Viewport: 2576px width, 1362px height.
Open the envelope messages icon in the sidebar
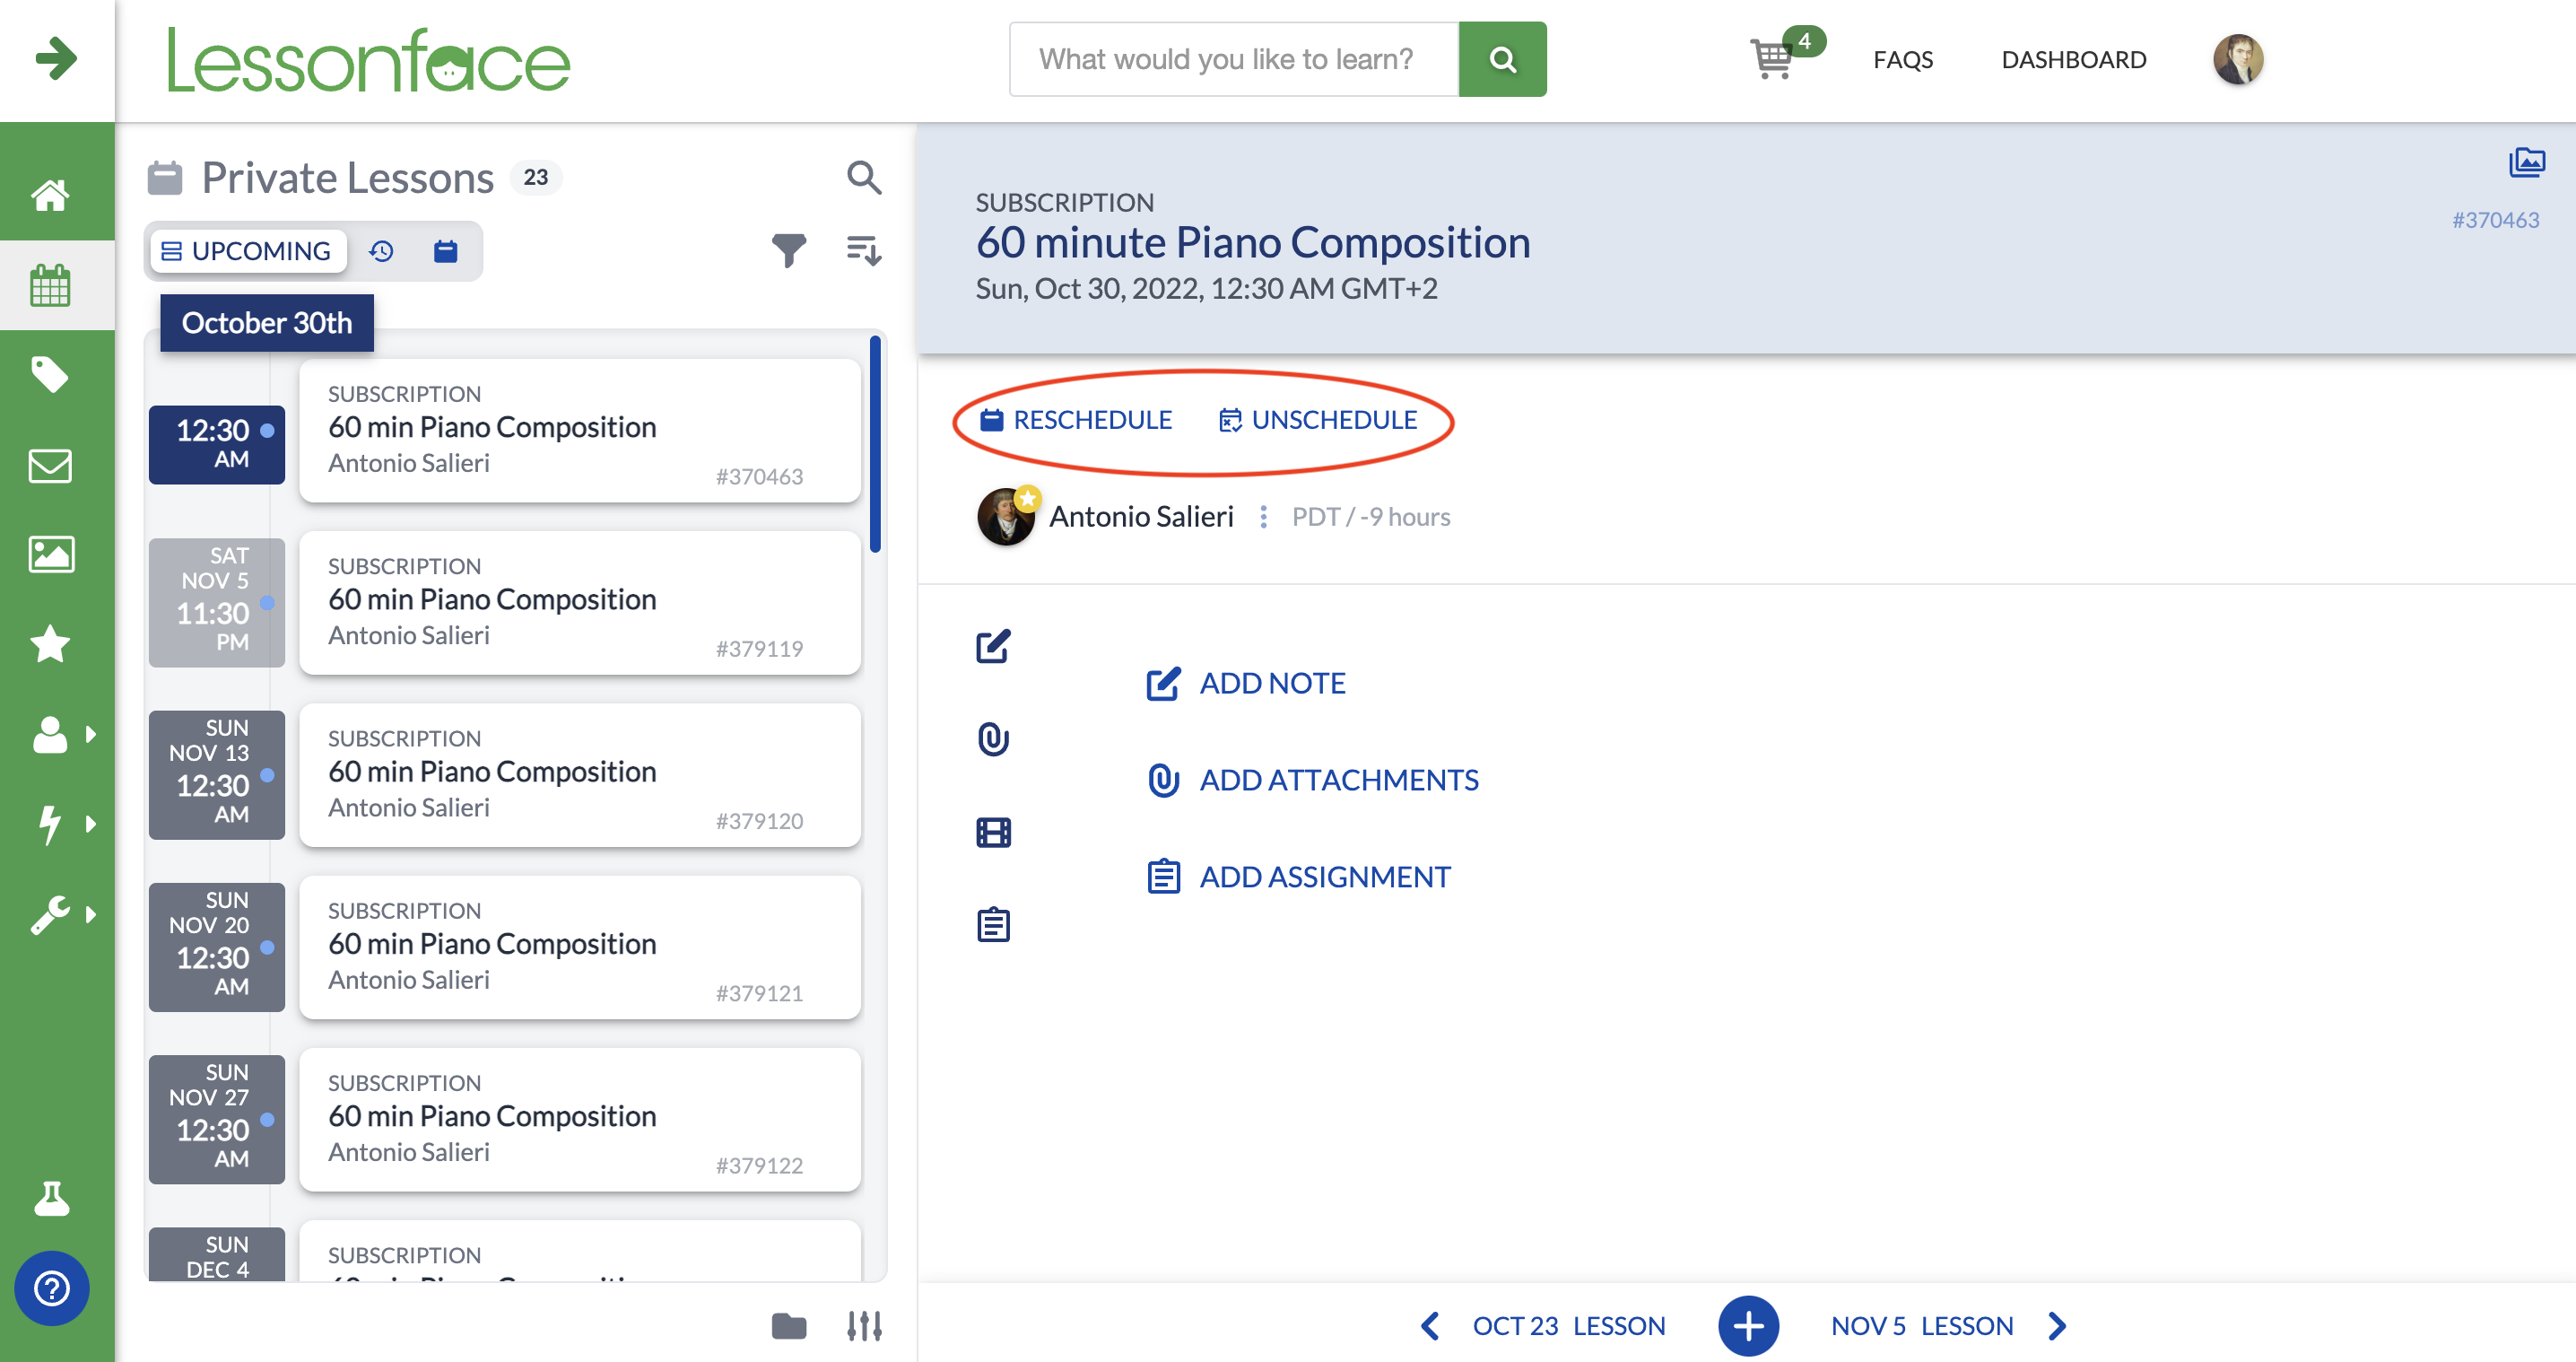50,465
